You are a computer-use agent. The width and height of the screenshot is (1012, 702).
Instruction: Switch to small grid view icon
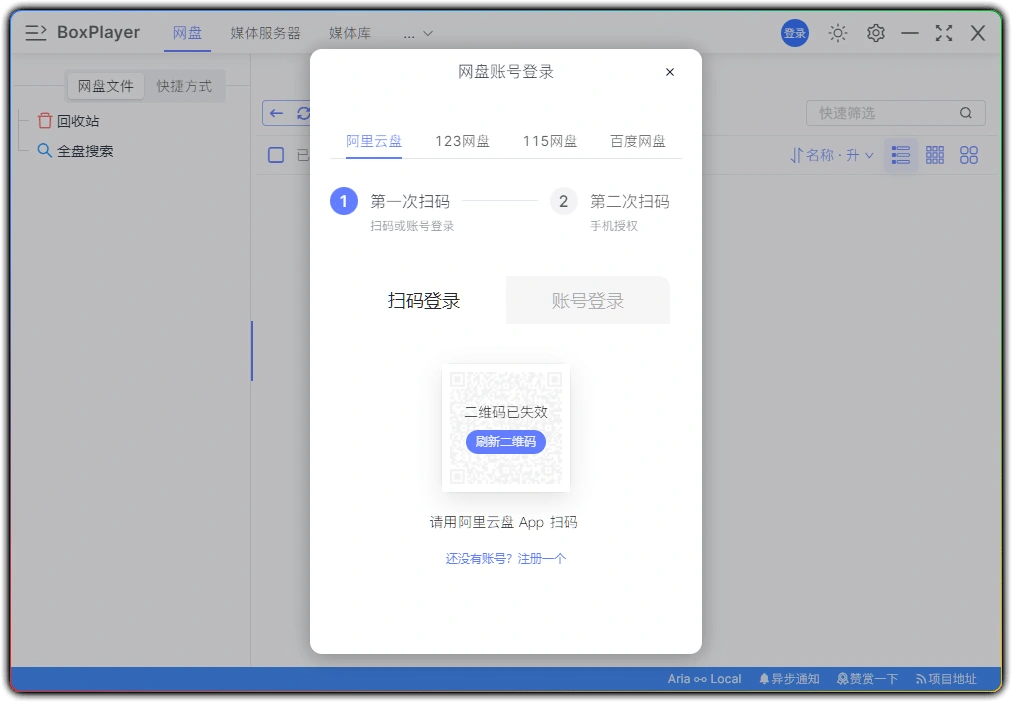pyautogui.click(x=934, y=155)
